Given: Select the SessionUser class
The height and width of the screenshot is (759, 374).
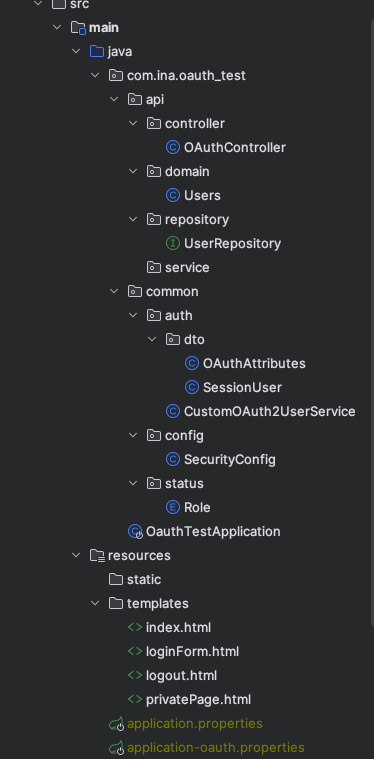Looking at the screenshot, I should point(242,387).
